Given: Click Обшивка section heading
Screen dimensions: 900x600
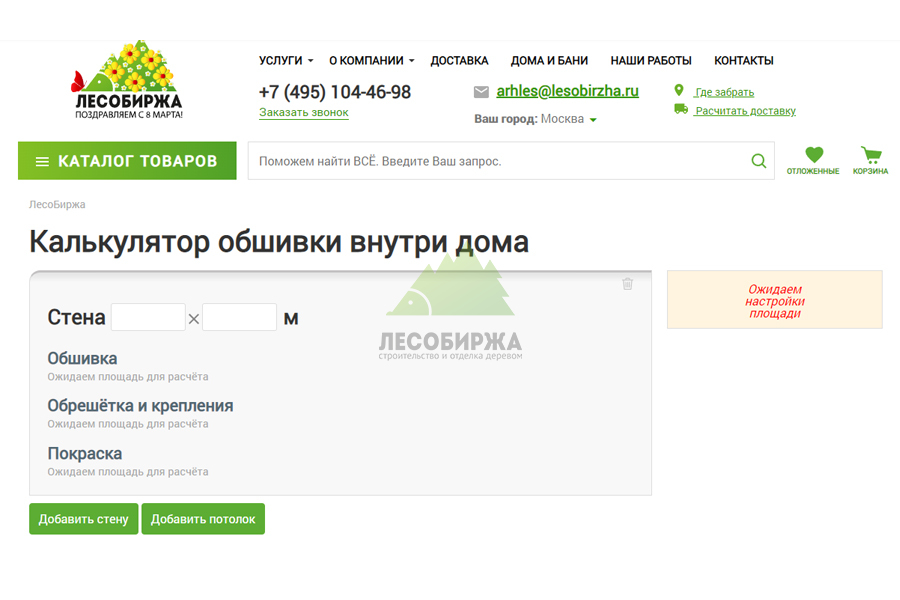Looking at the screenshot, I should click(82, 358).
